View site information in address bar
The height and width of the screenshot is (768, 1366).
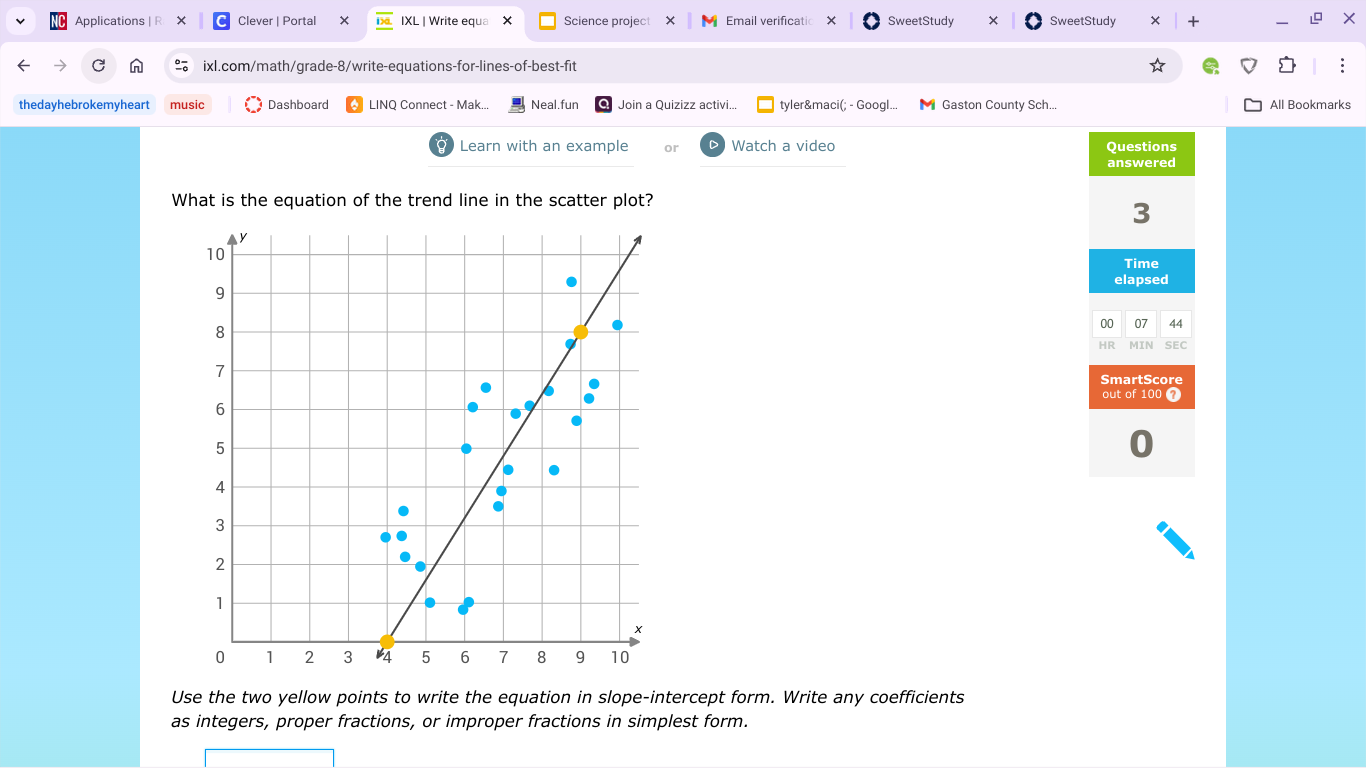181,66
